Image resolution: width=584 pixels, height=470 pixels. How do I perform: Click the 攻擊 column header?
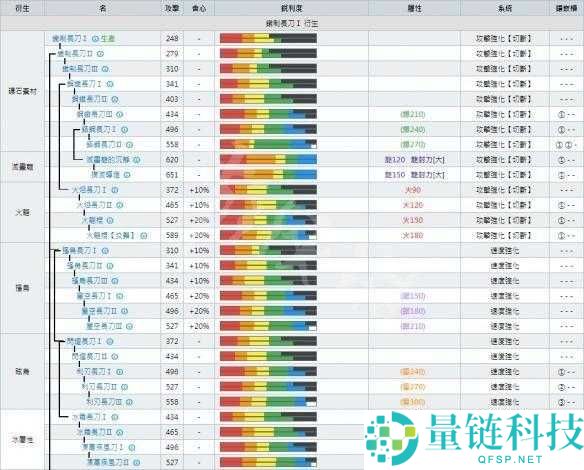pos(172,8)
